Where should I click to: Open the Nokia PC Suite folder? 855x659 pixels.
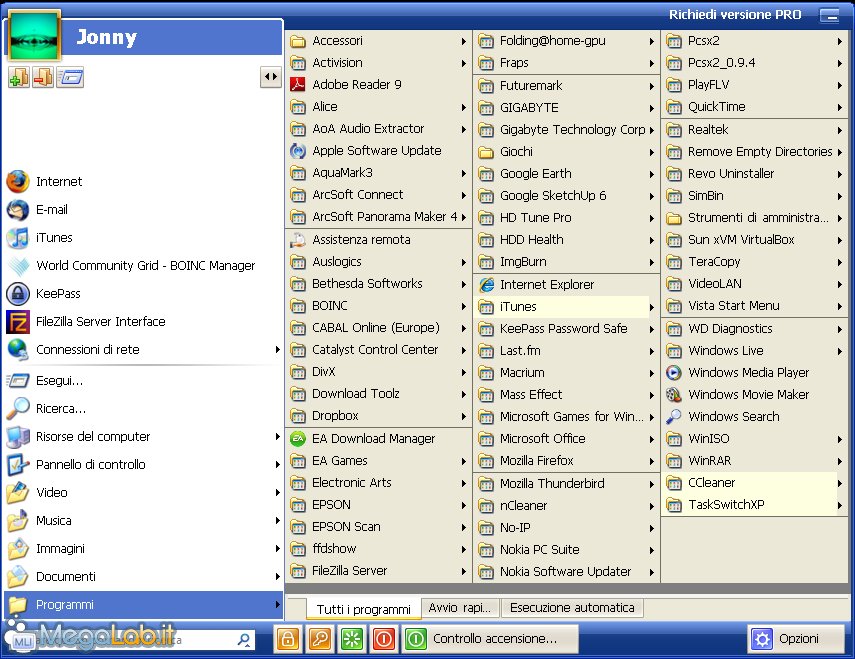pos(566,550)
